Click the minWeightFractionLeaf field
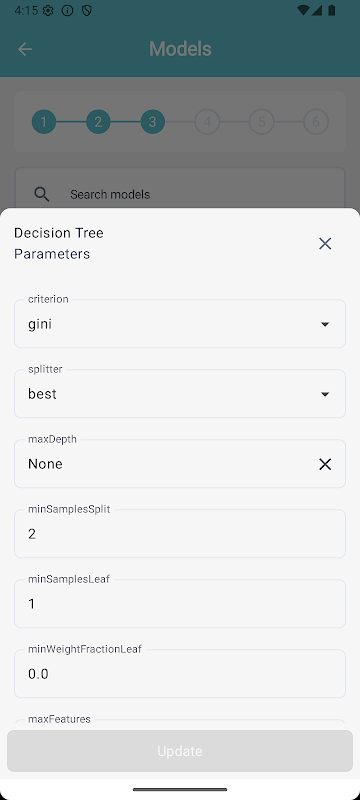Screen dimensions: 360x800 (179, 673)
